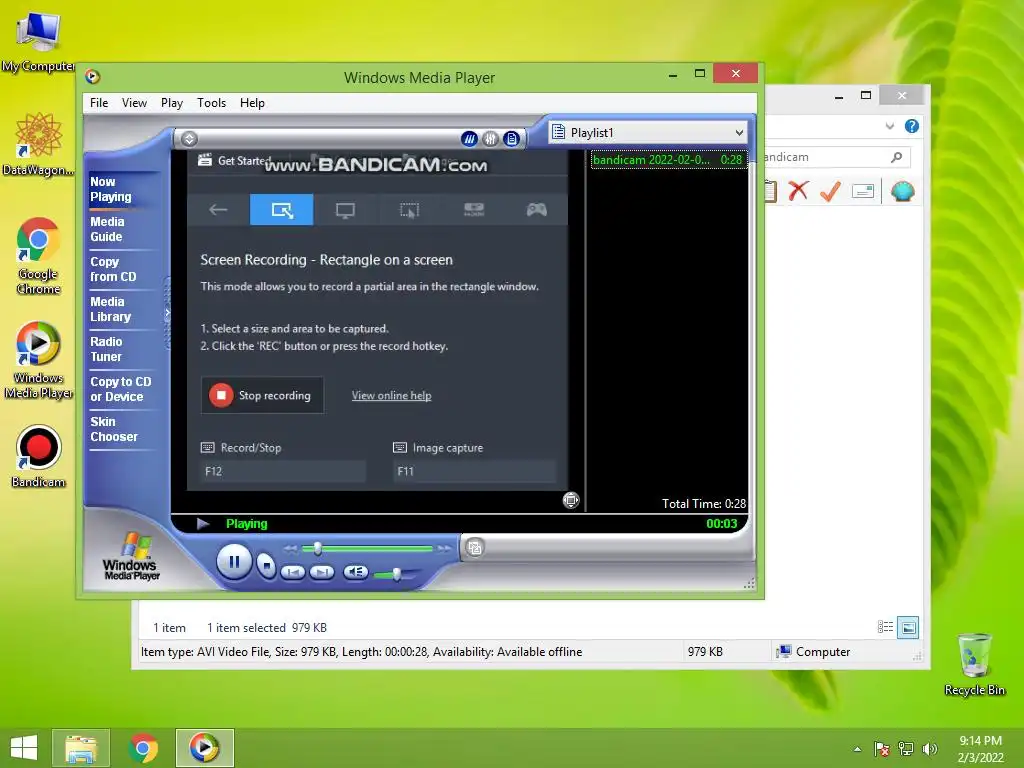1024x768 pixels.
Task: Toggle the Now Playing visualization settings button
Action: pos(469,138)
